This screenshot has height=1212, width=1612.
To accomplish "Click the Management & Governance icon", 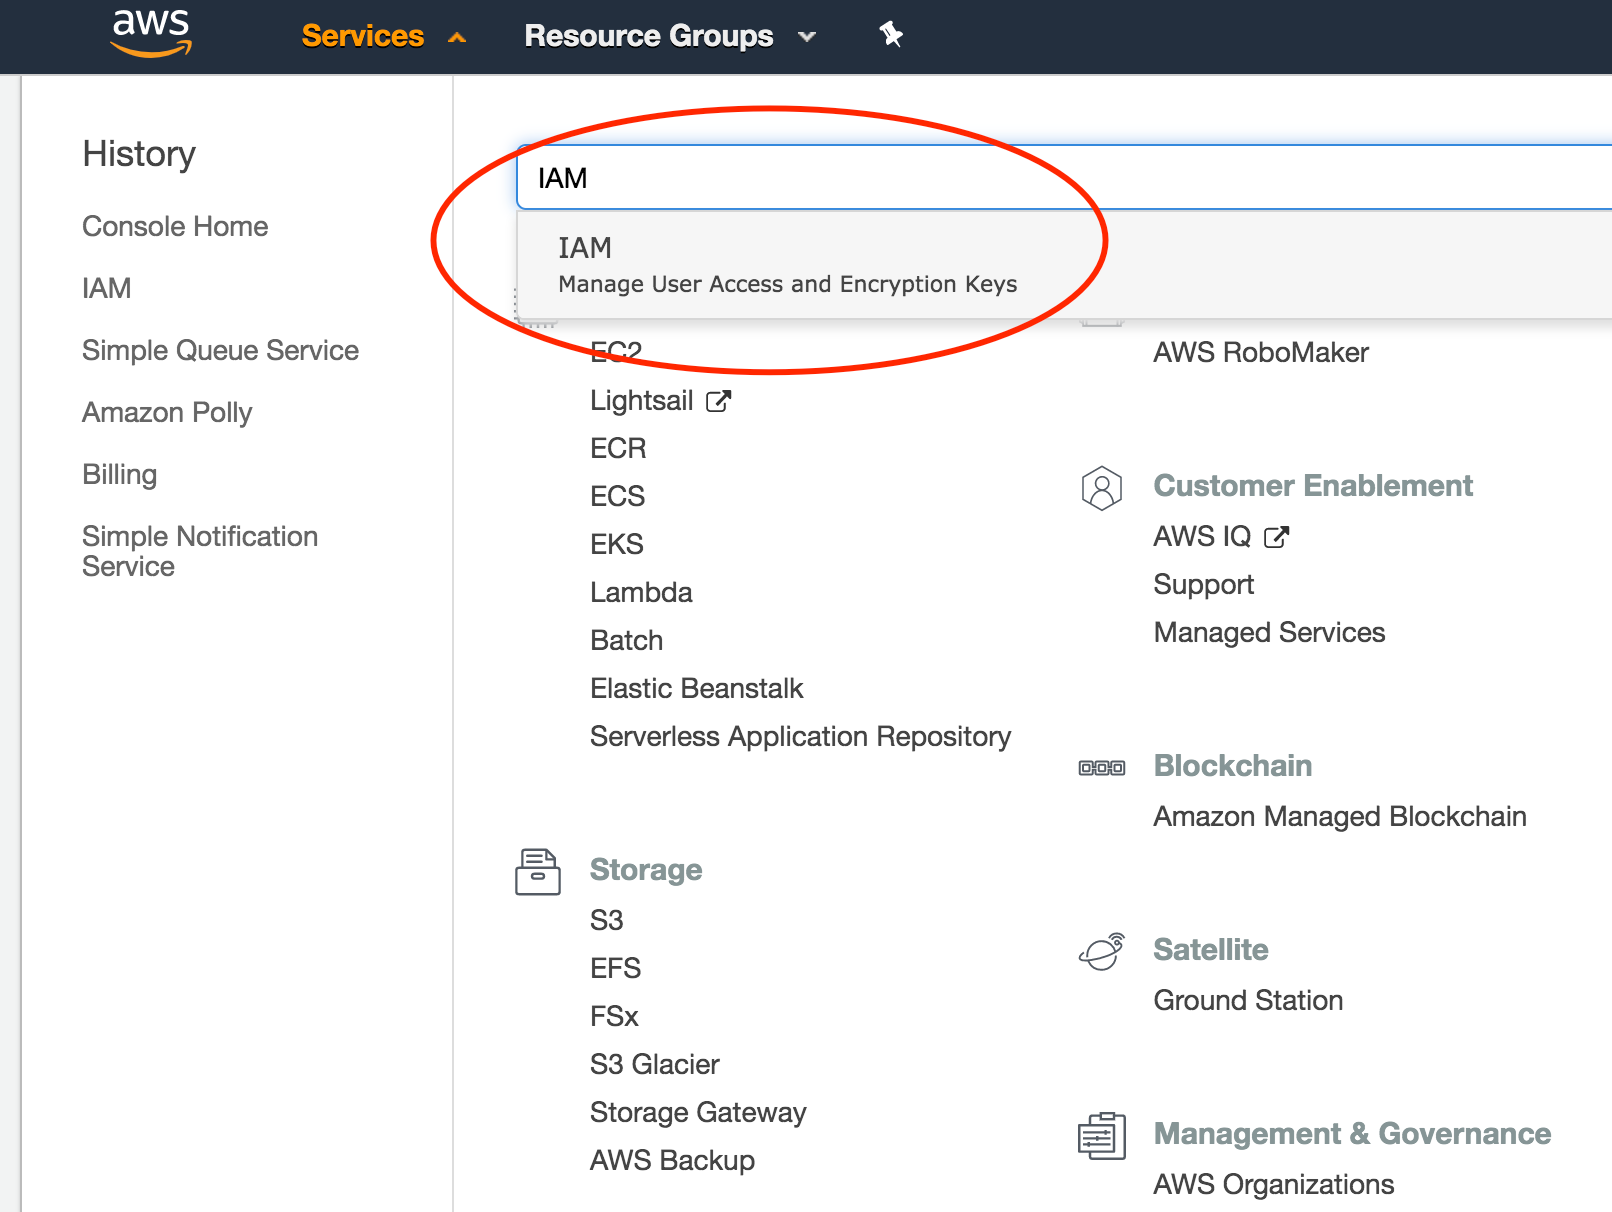I will 1102,1136.
